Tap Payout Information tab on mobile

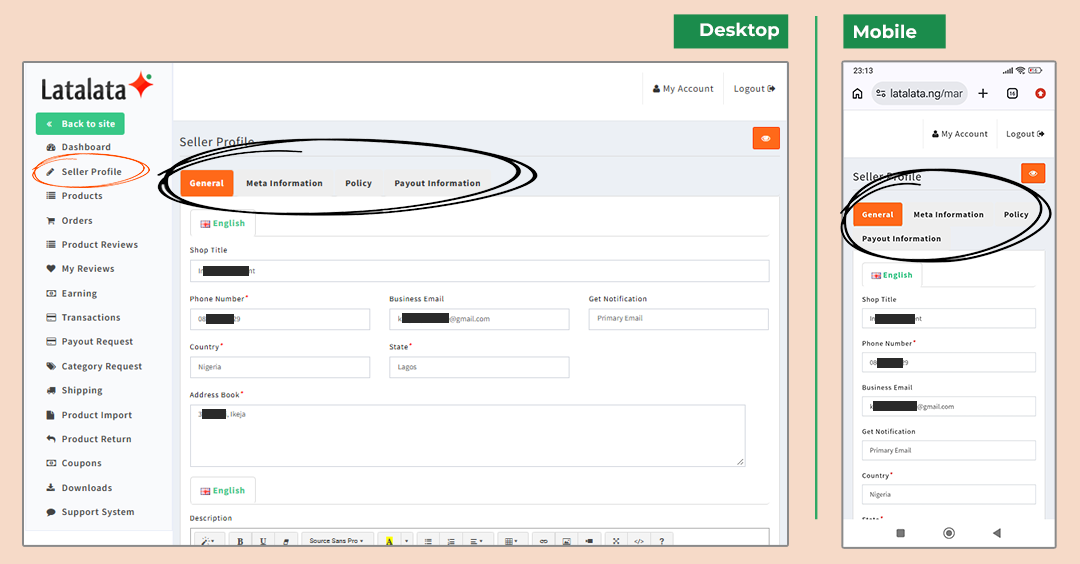(902, 239)
